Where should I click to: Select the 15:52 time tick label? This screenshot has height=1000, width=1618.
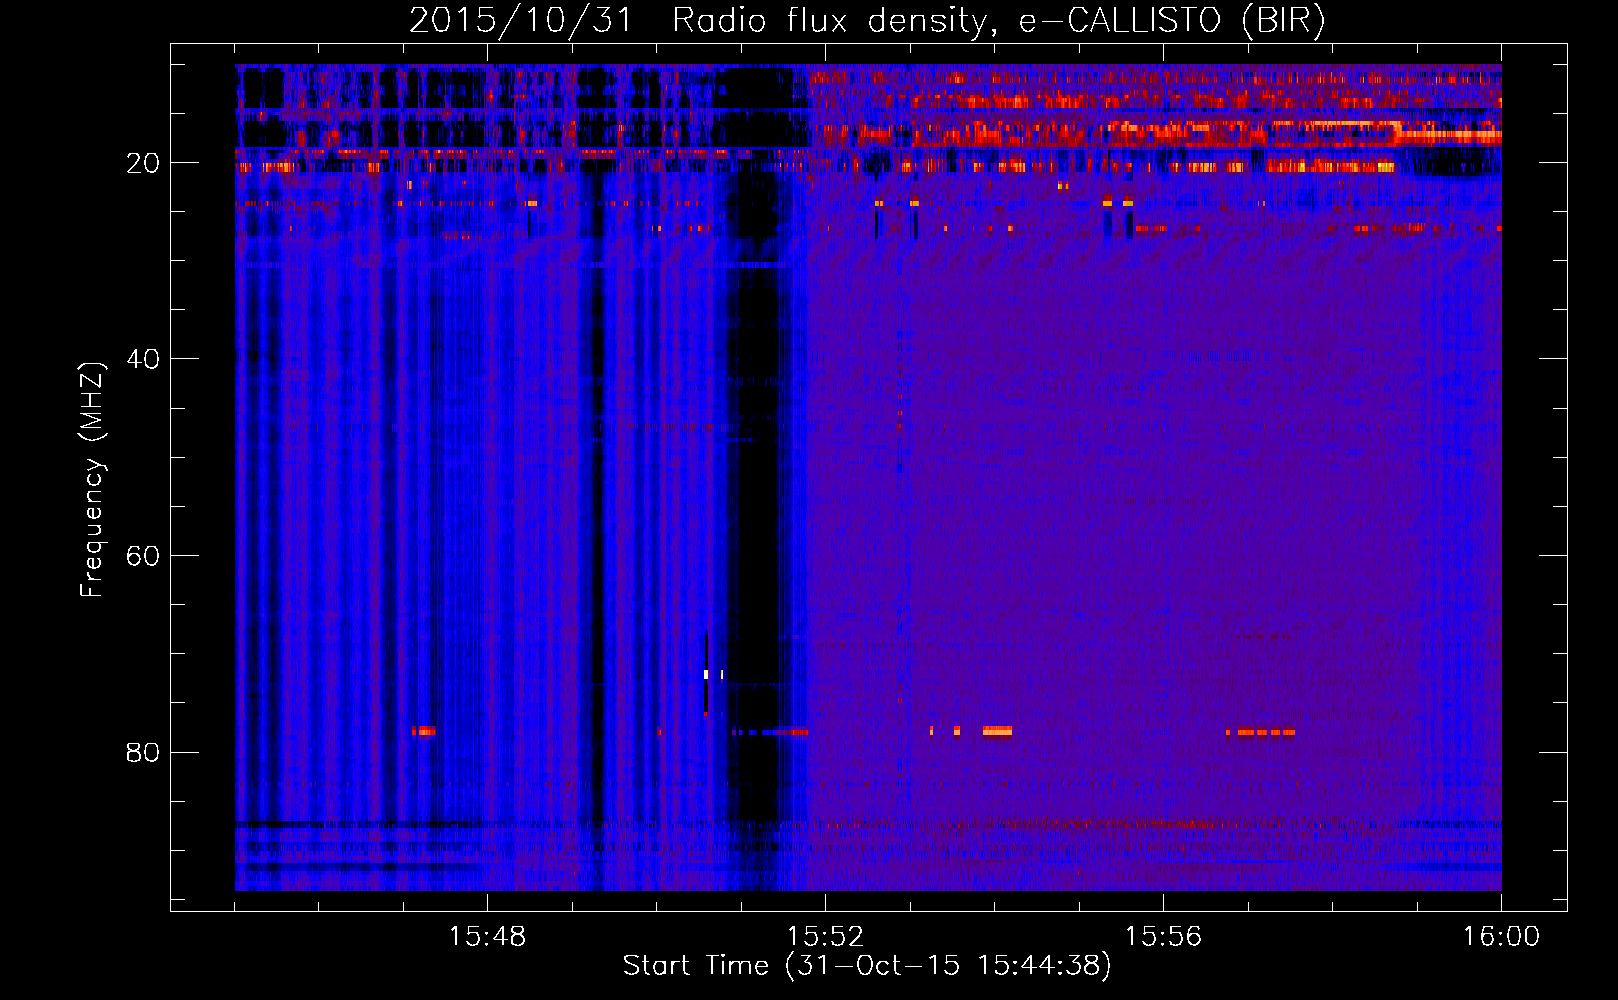point(825,937)
